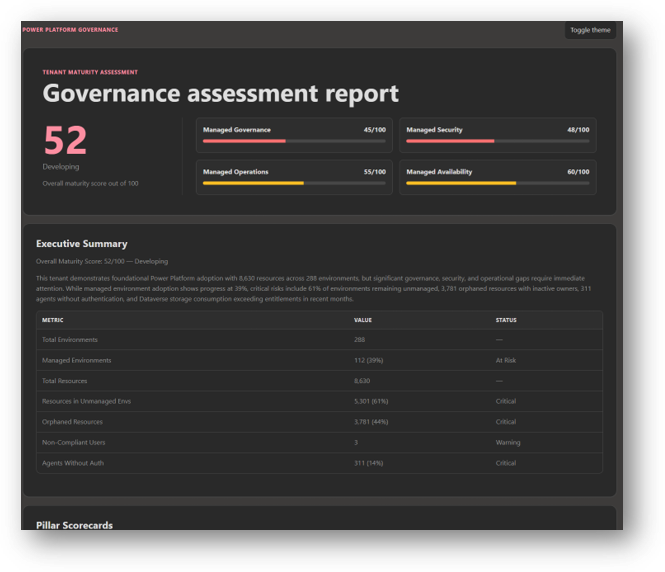Click the Developing maturity label

(61, 167)
